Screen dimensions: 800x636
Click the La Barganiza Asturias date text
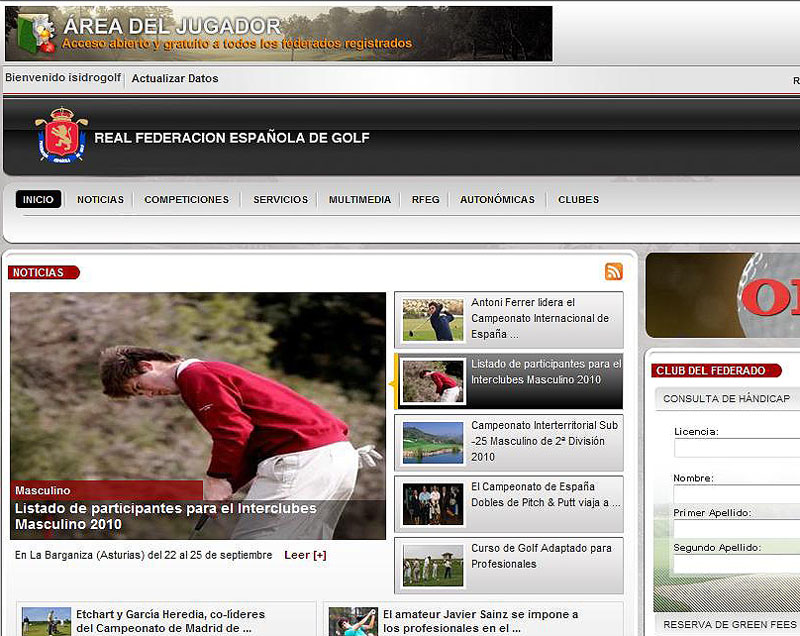pos(143,555)
